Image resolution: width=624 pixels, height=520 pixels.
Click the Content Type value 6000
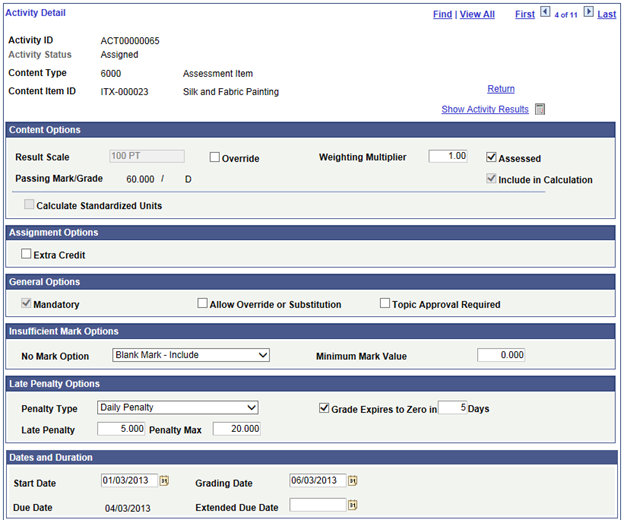111,74
